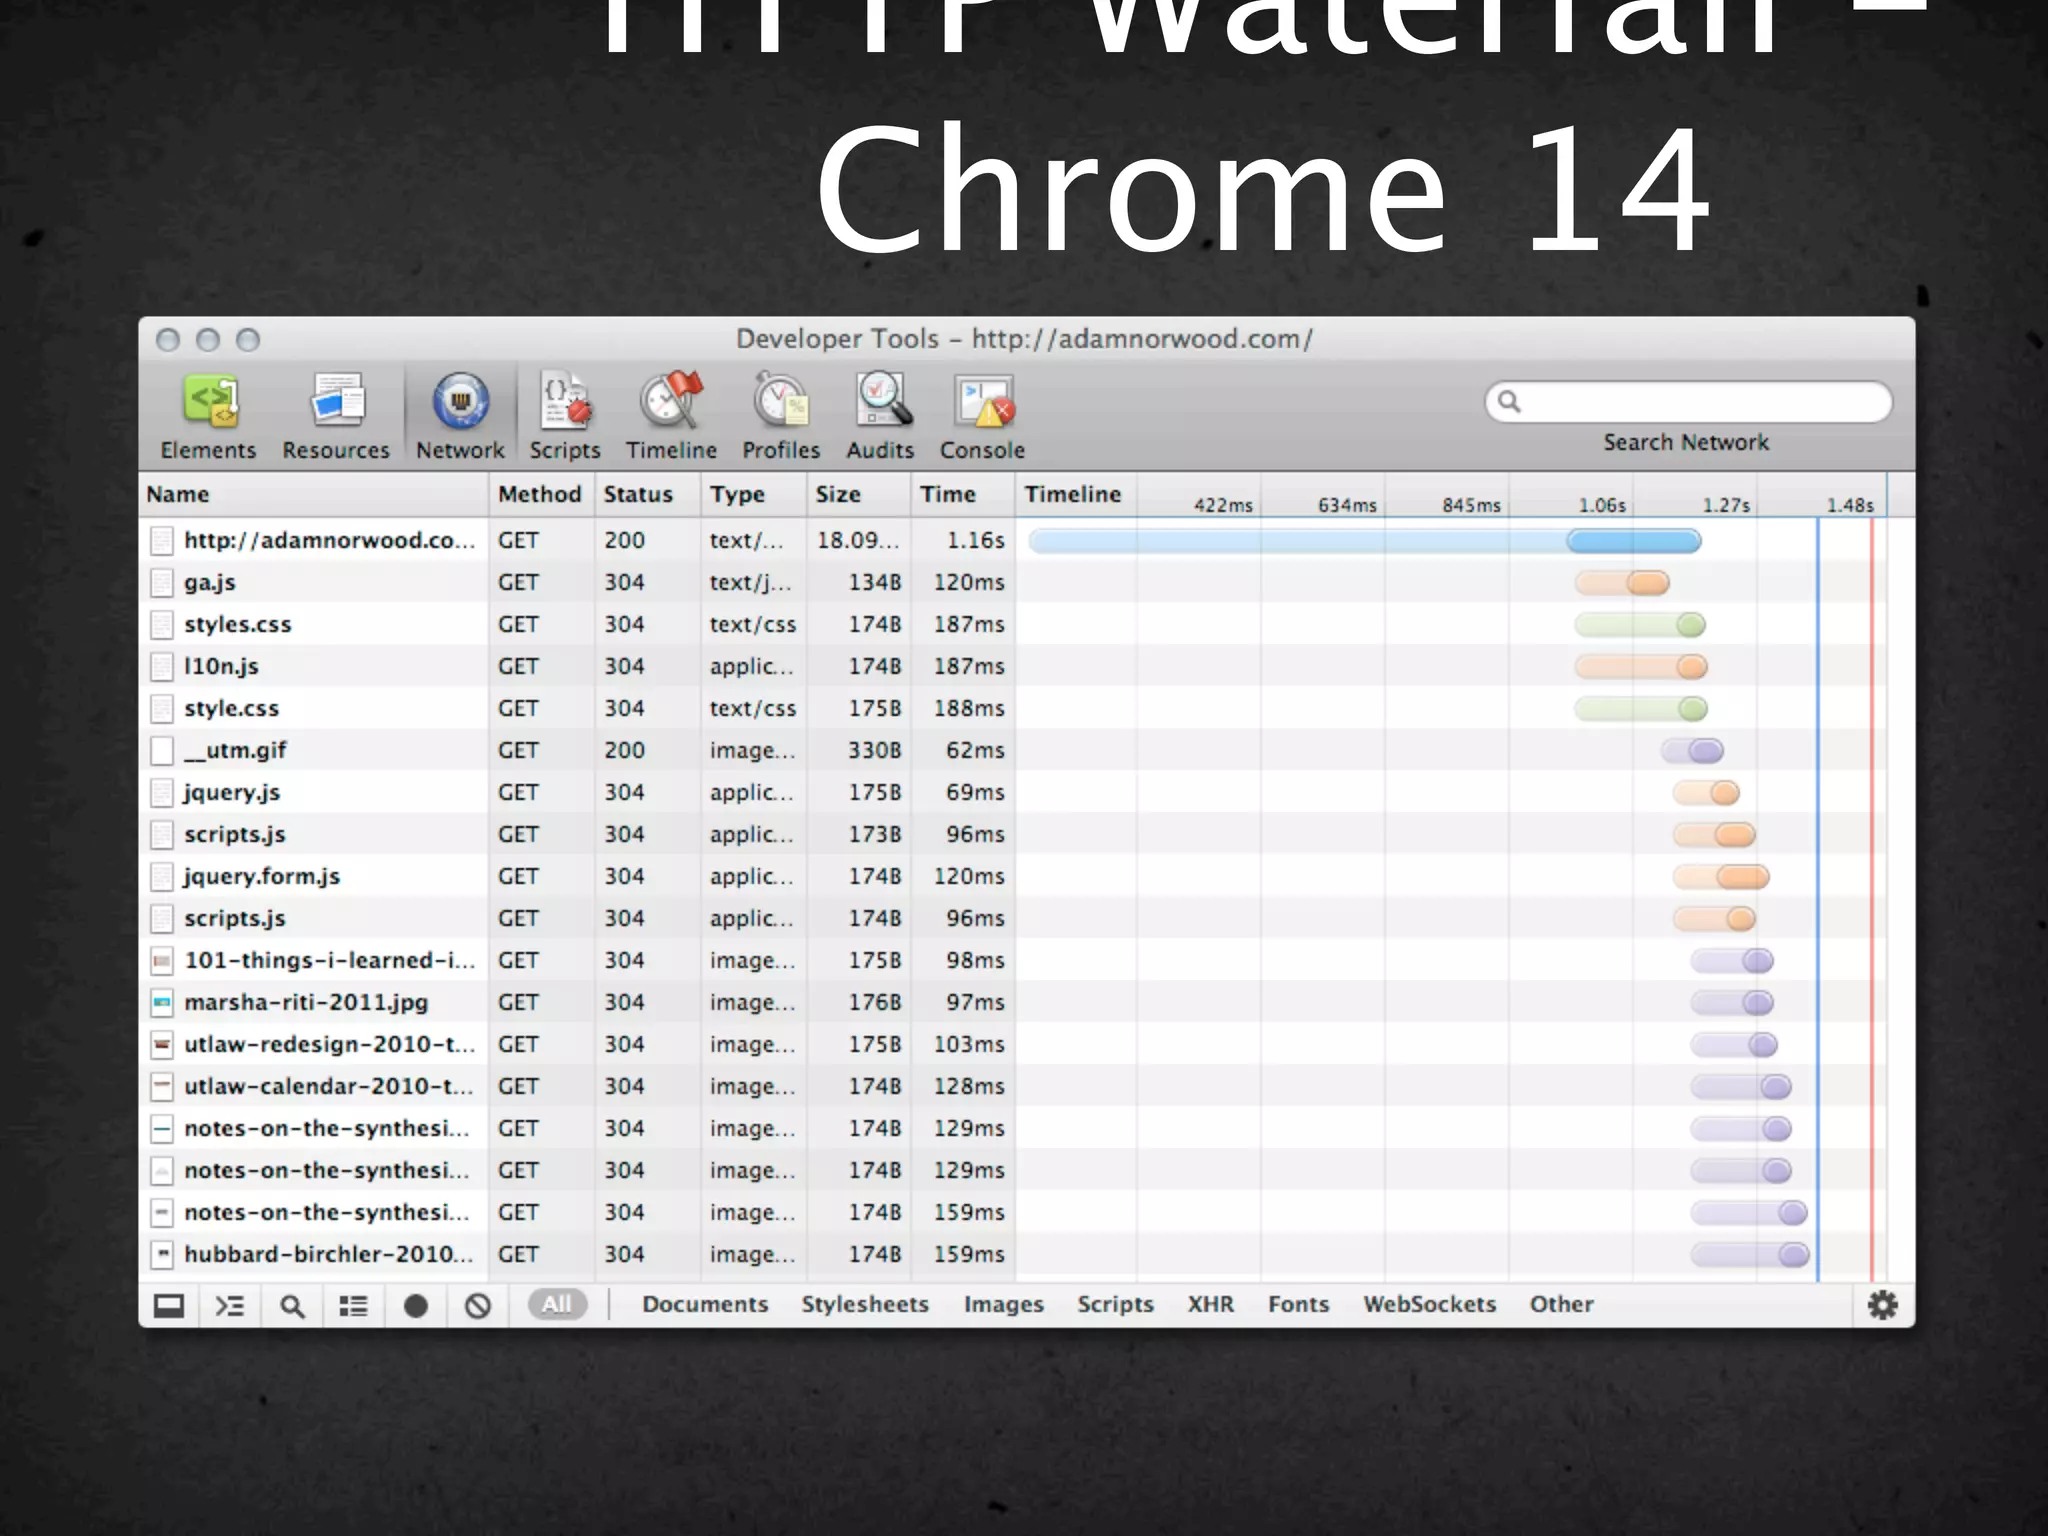2048x1536 pixels.
Task: Select the Network panel icon
Action: (x=460, y=401)
